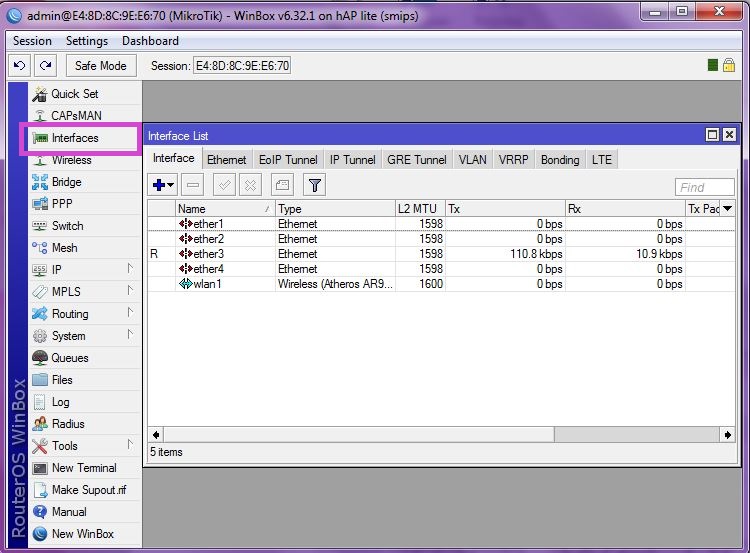Click the remove (minus) interface button
Image resolution: width=750 pixels, height=553 pixels.
[193, 185]
